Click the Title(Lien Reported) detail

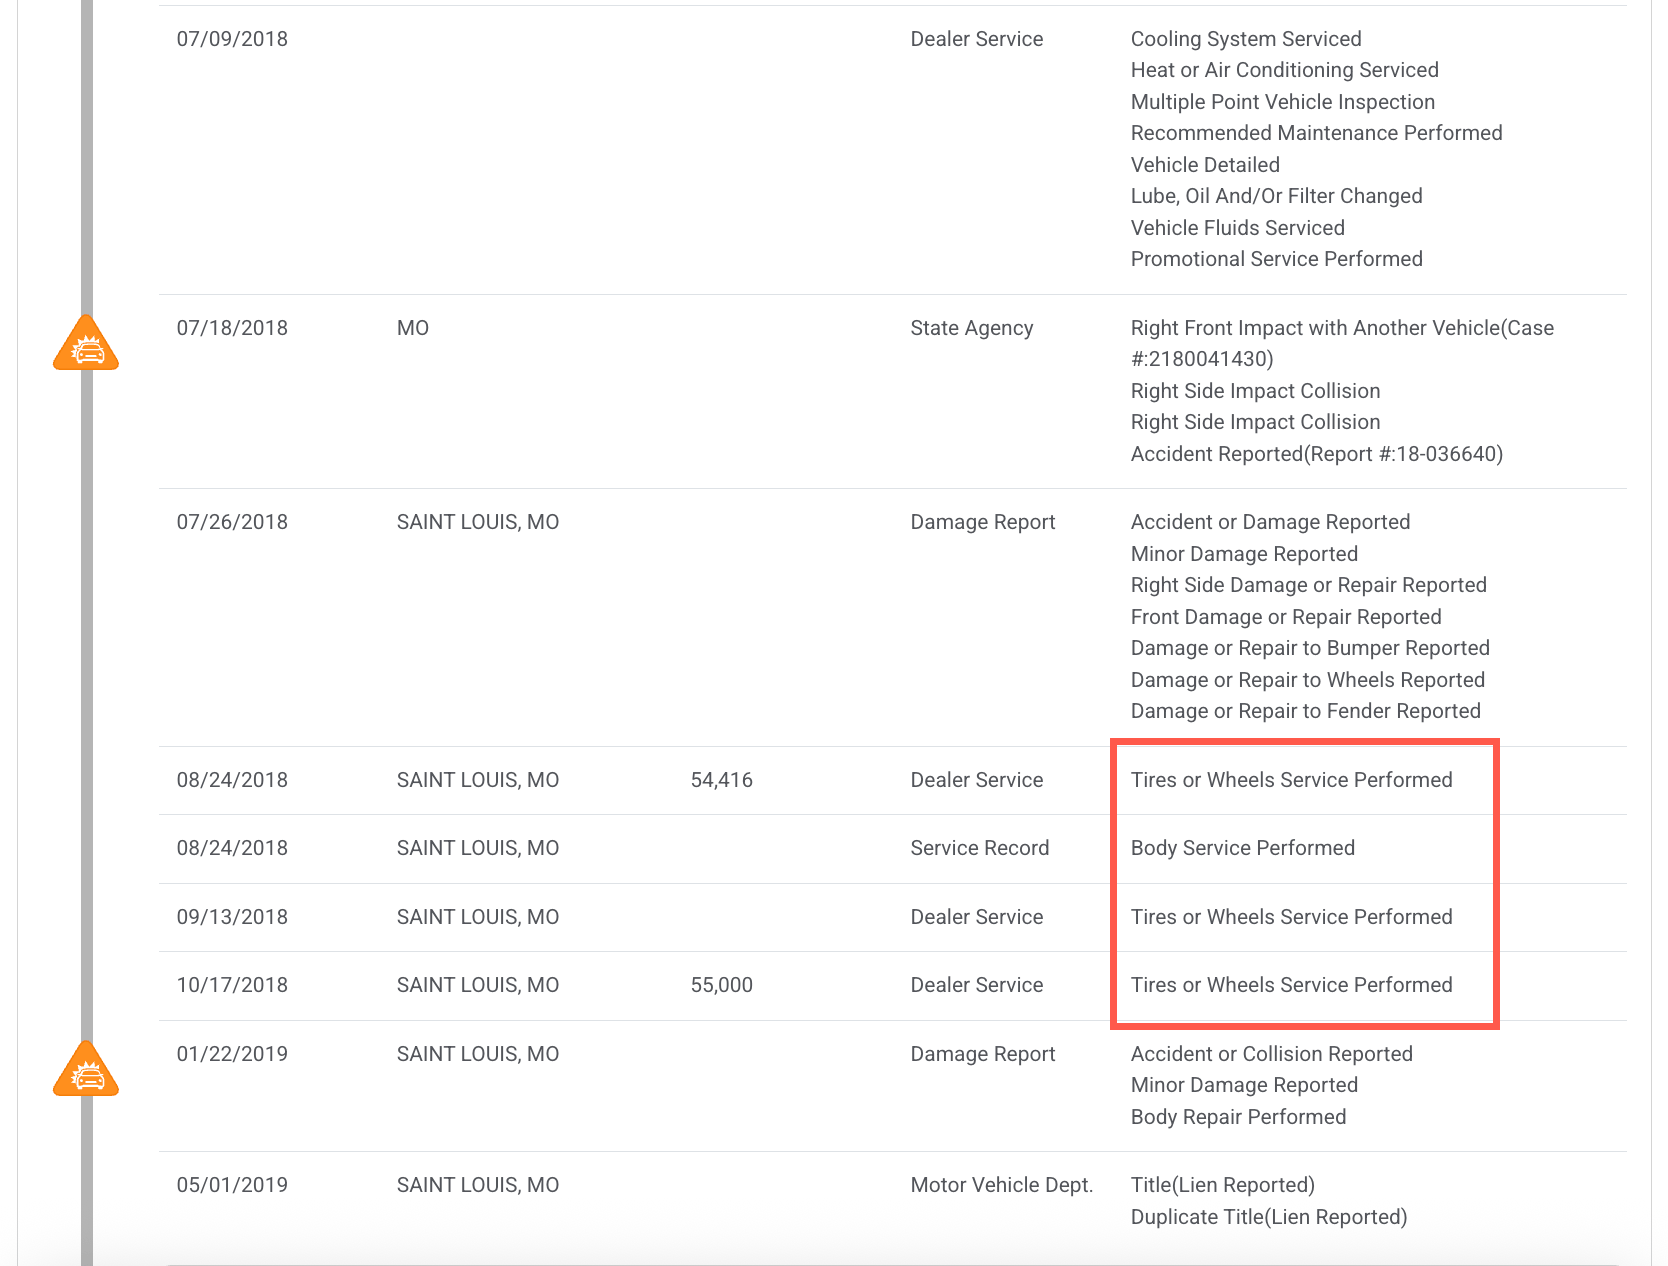[1222, 1185]
